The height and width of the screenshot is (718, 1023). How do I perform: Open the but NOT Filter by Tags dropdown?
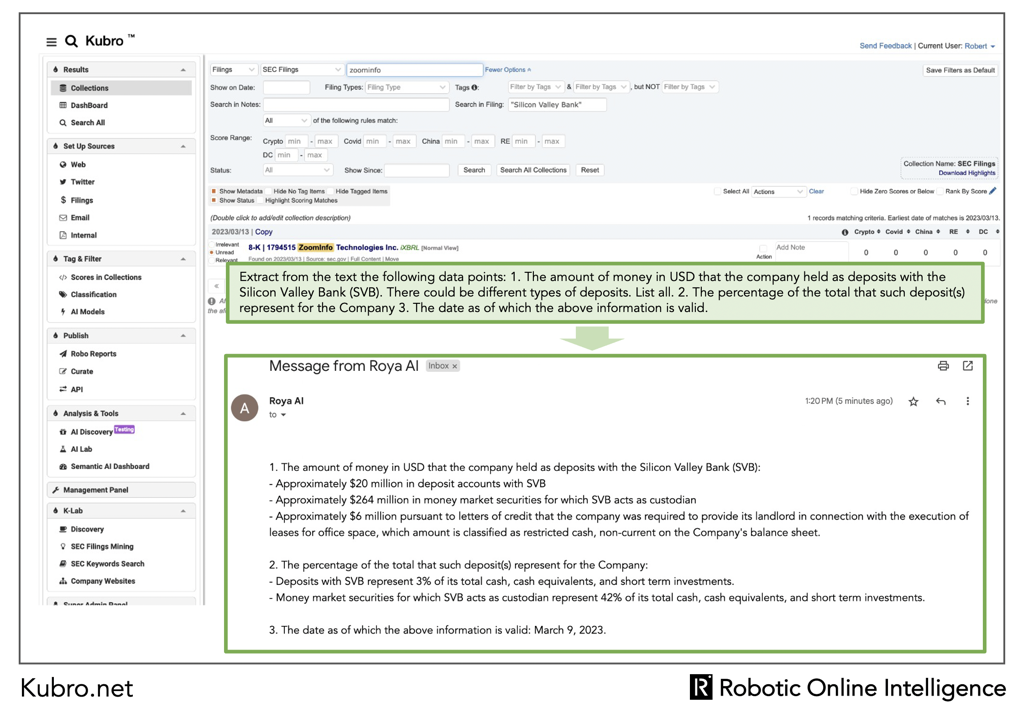tap(690, 87)
